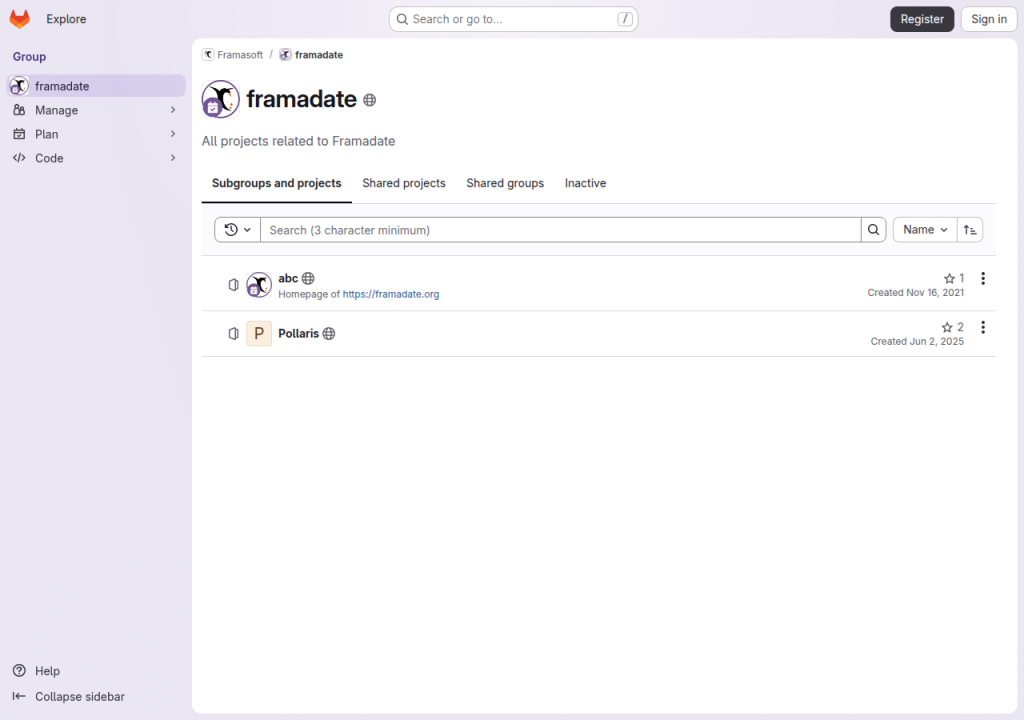Viewport: 1024px width, 720px height.
Task: Click the Sign in button
Action: tap(988, 19)
